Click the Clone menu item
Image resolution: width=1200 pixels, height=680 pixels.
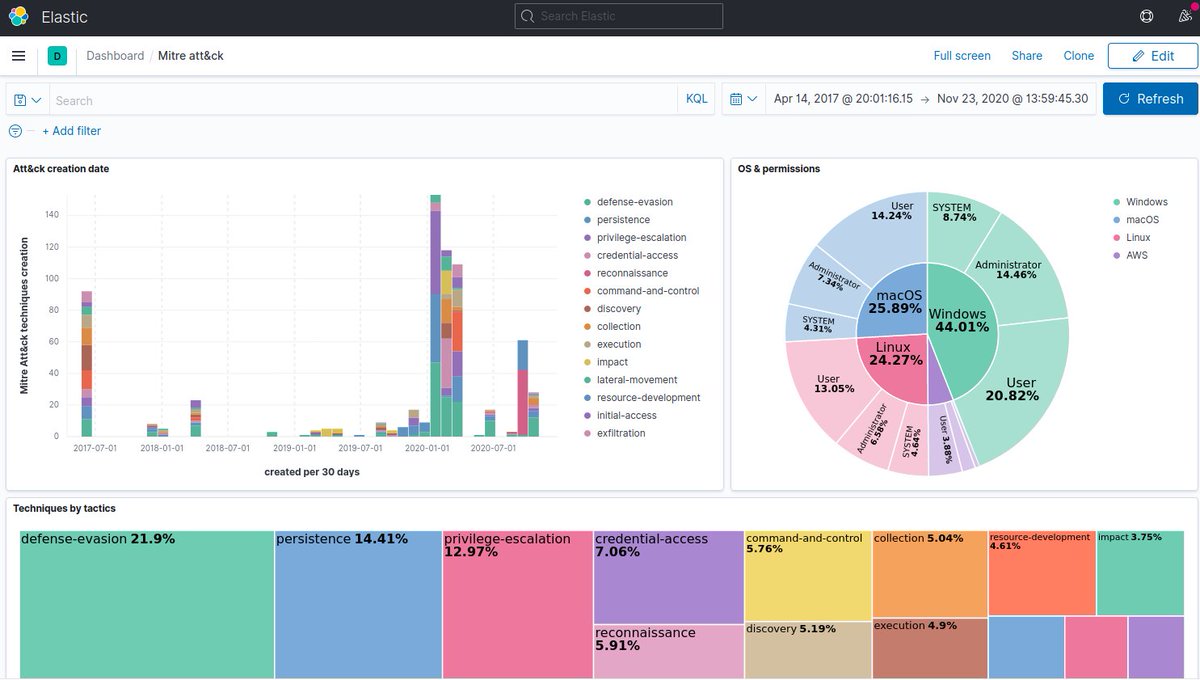pyautogui.click(x=1078, y=56)
